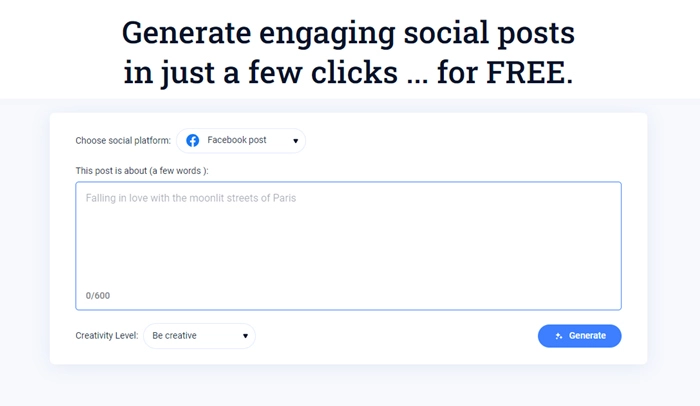This screenshot has width=700, height=406.
Task: Click the sparkle icon on Generate button
Action: point(559,336)
